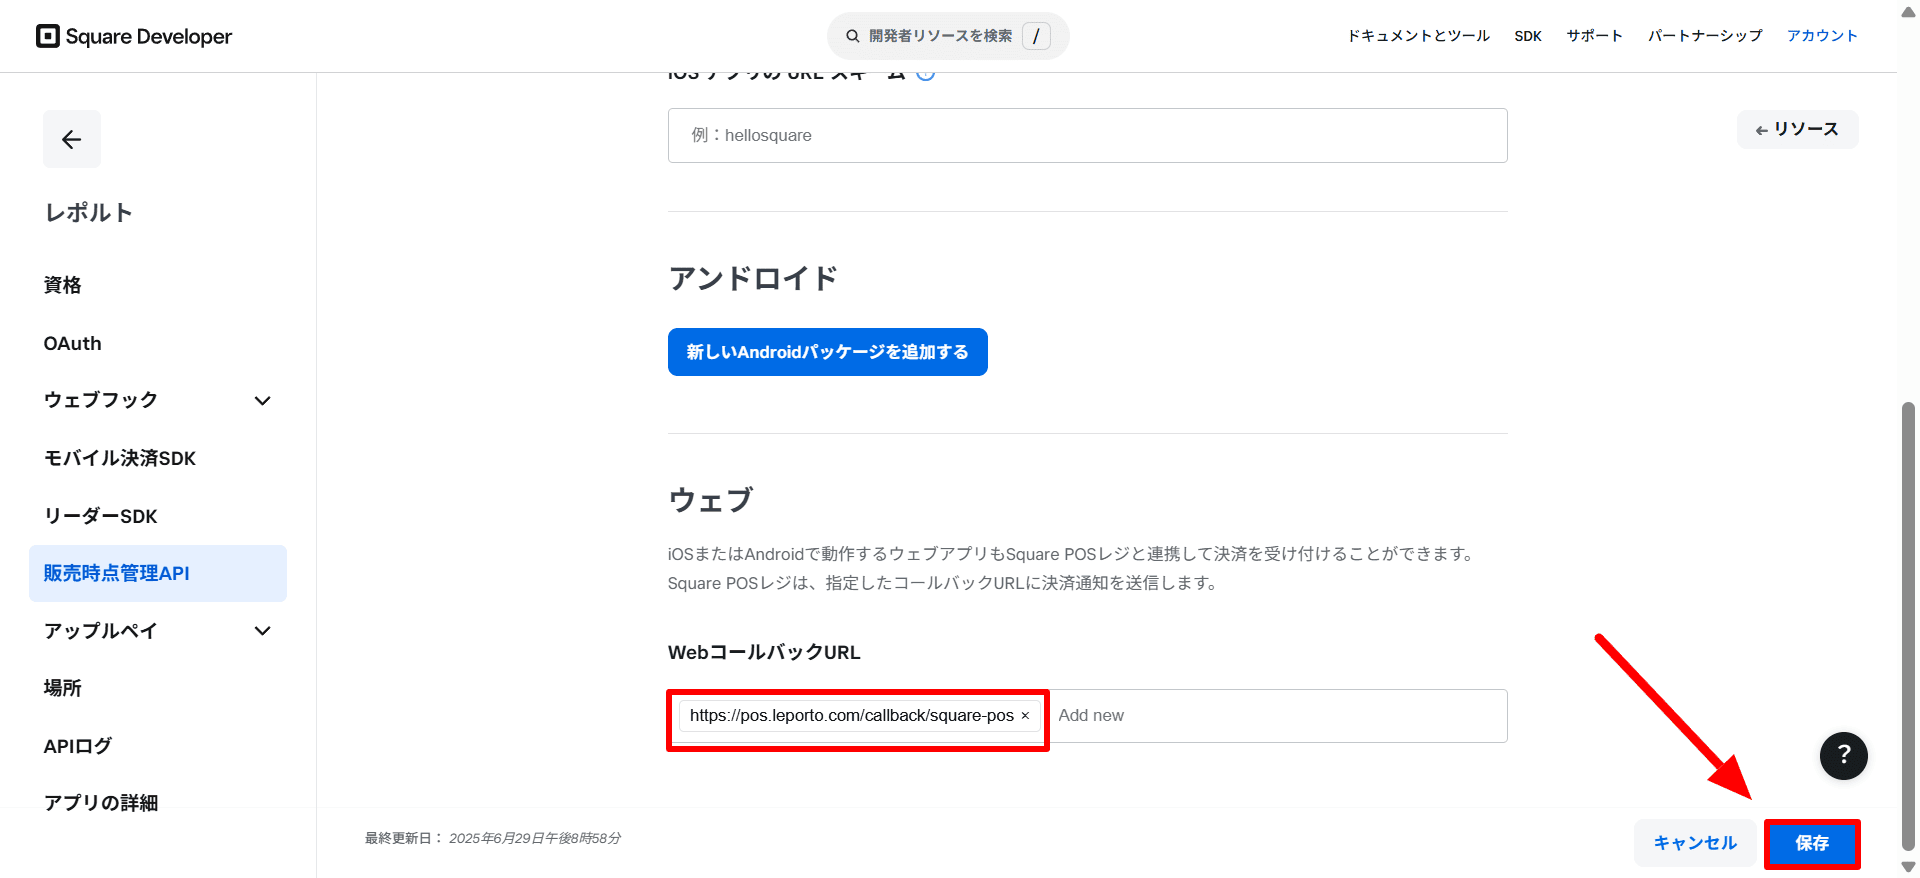Click the scrollbar down arrow
The height and width of the screenshot is (878, 1920).
tap(1908, 867)
